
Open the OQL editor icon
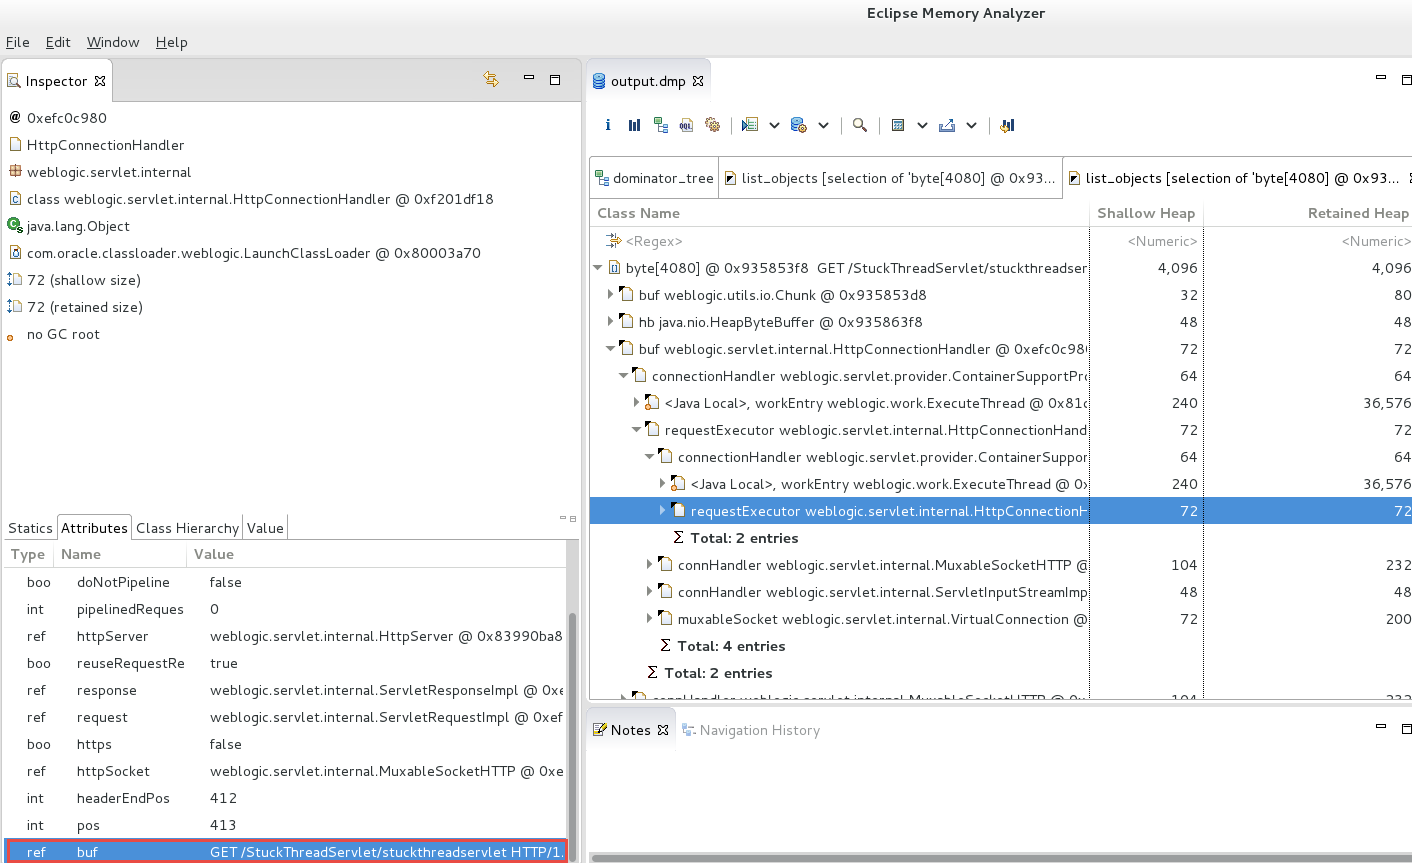pos(686,124)
